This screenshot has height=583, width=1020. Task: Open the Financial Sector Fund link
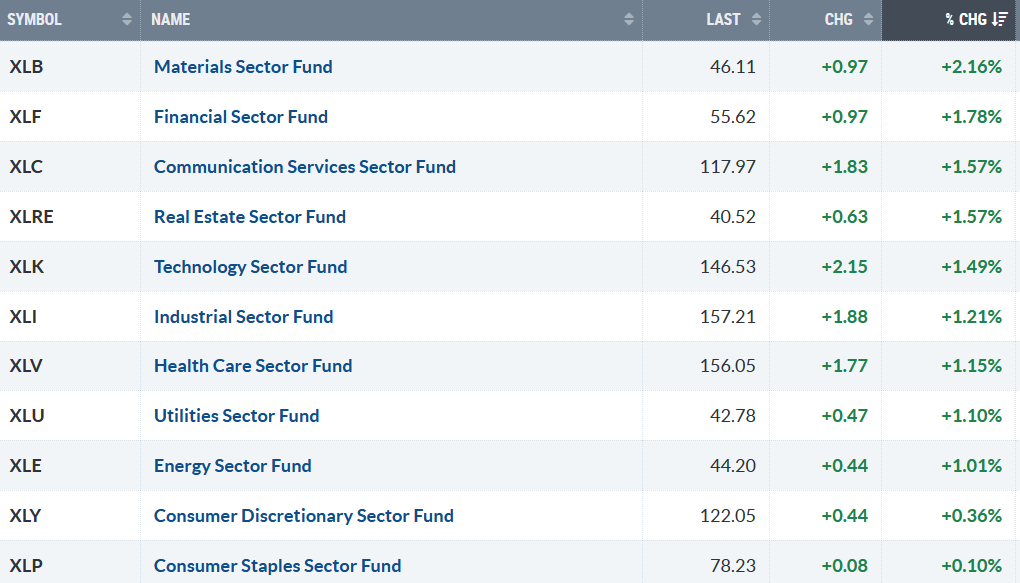click(x=241, y=117)
